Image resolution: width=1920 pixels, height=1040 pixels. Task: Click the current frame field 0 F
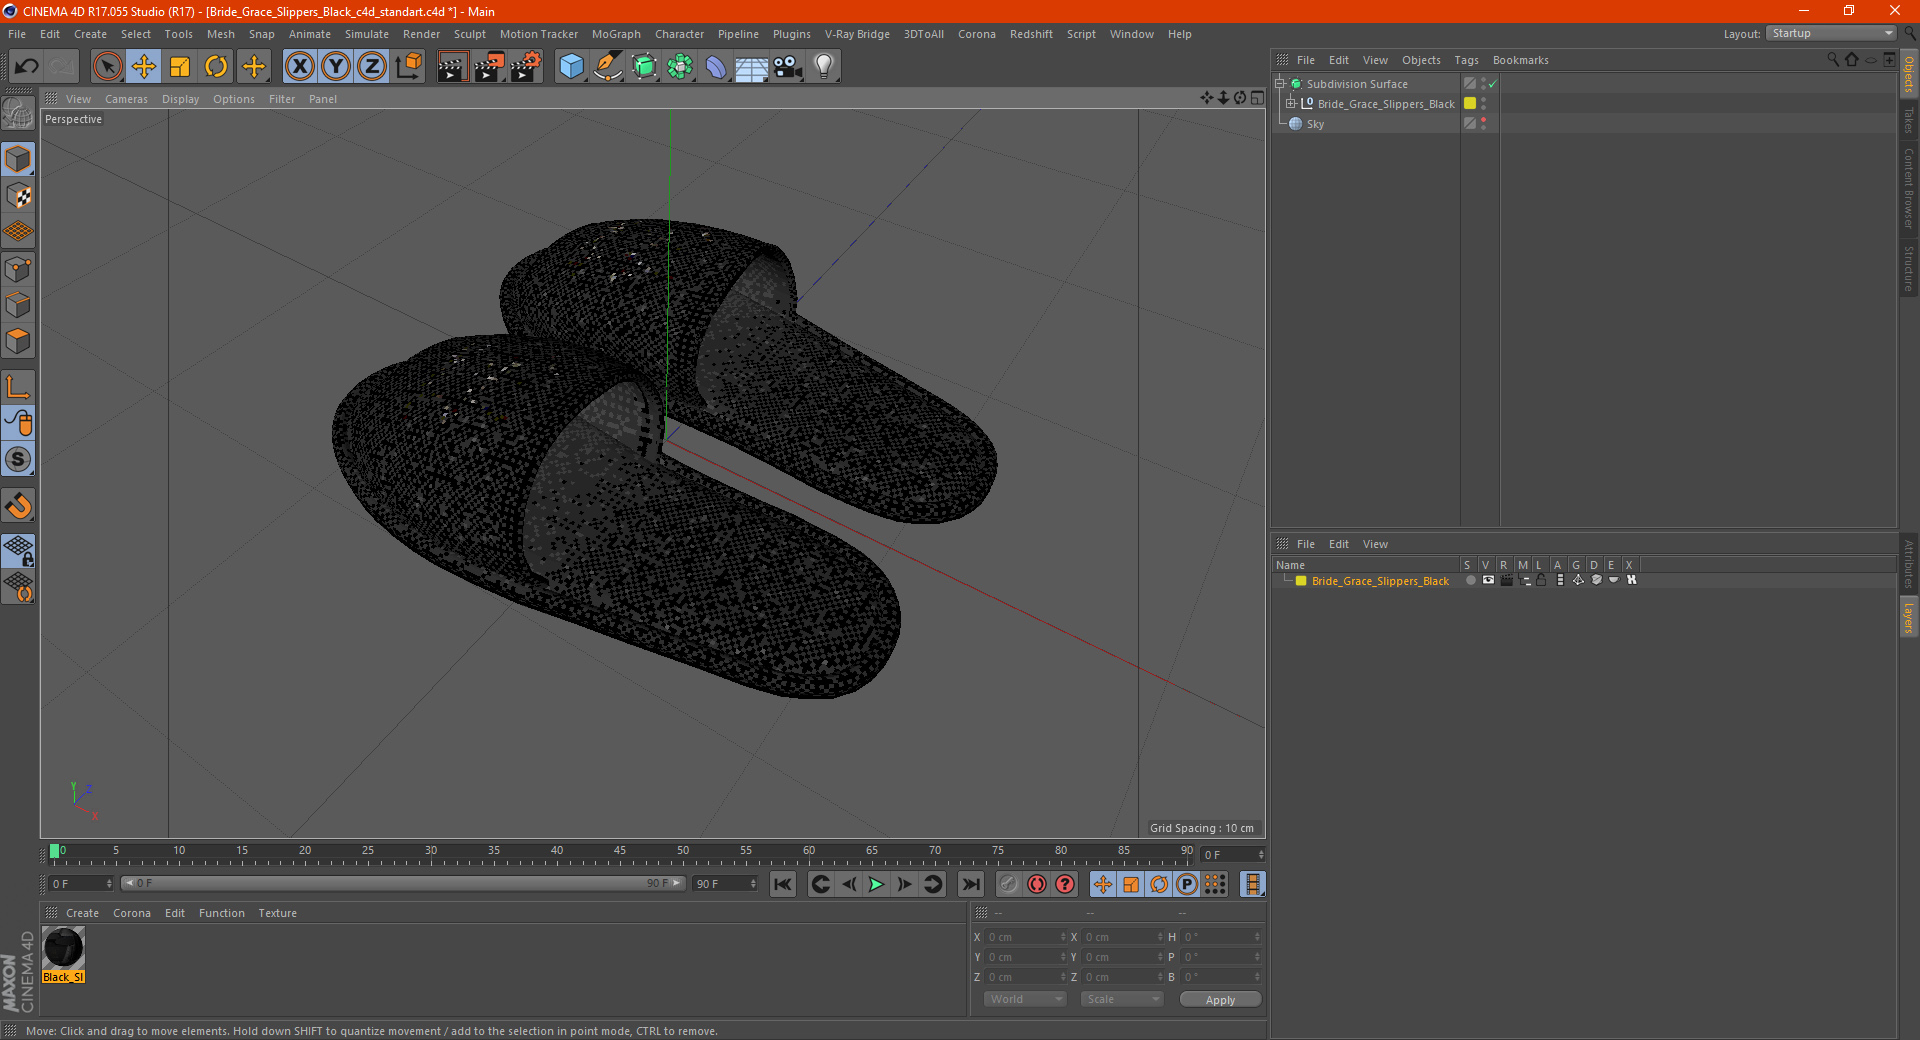[x=81, y=884]
